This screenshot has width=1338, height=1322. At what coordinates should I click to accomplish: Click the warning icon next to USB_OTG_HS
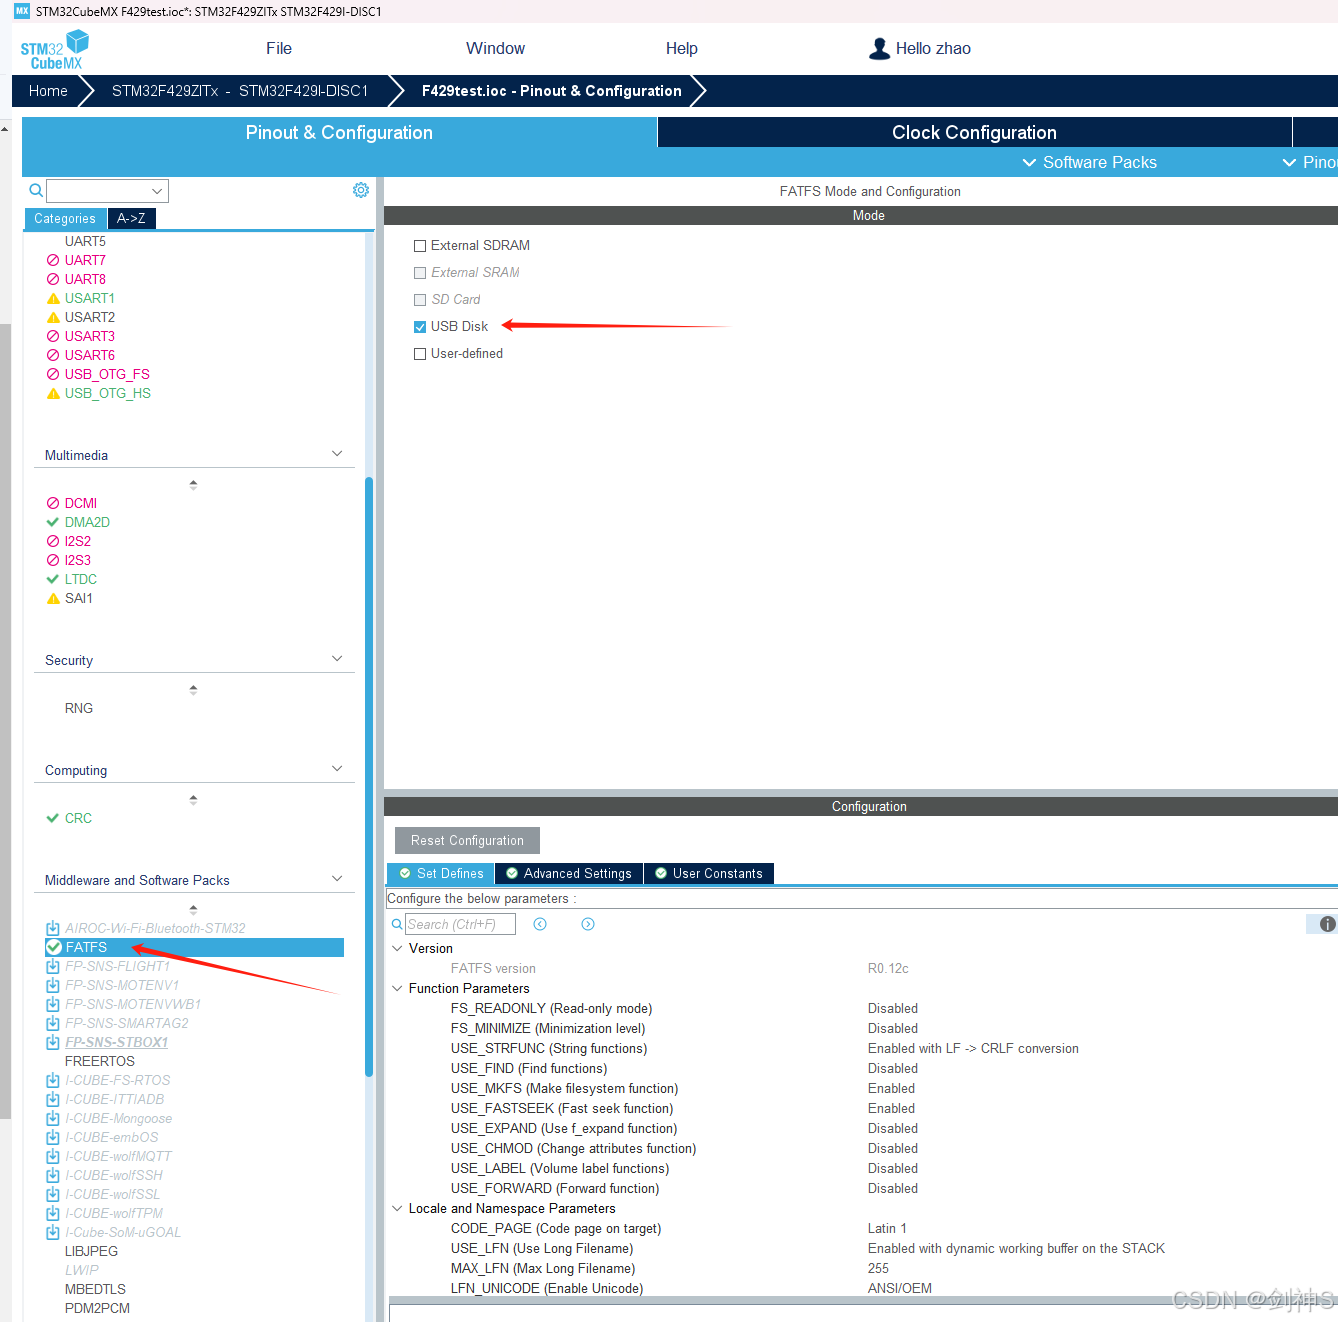tap(53, 393)
